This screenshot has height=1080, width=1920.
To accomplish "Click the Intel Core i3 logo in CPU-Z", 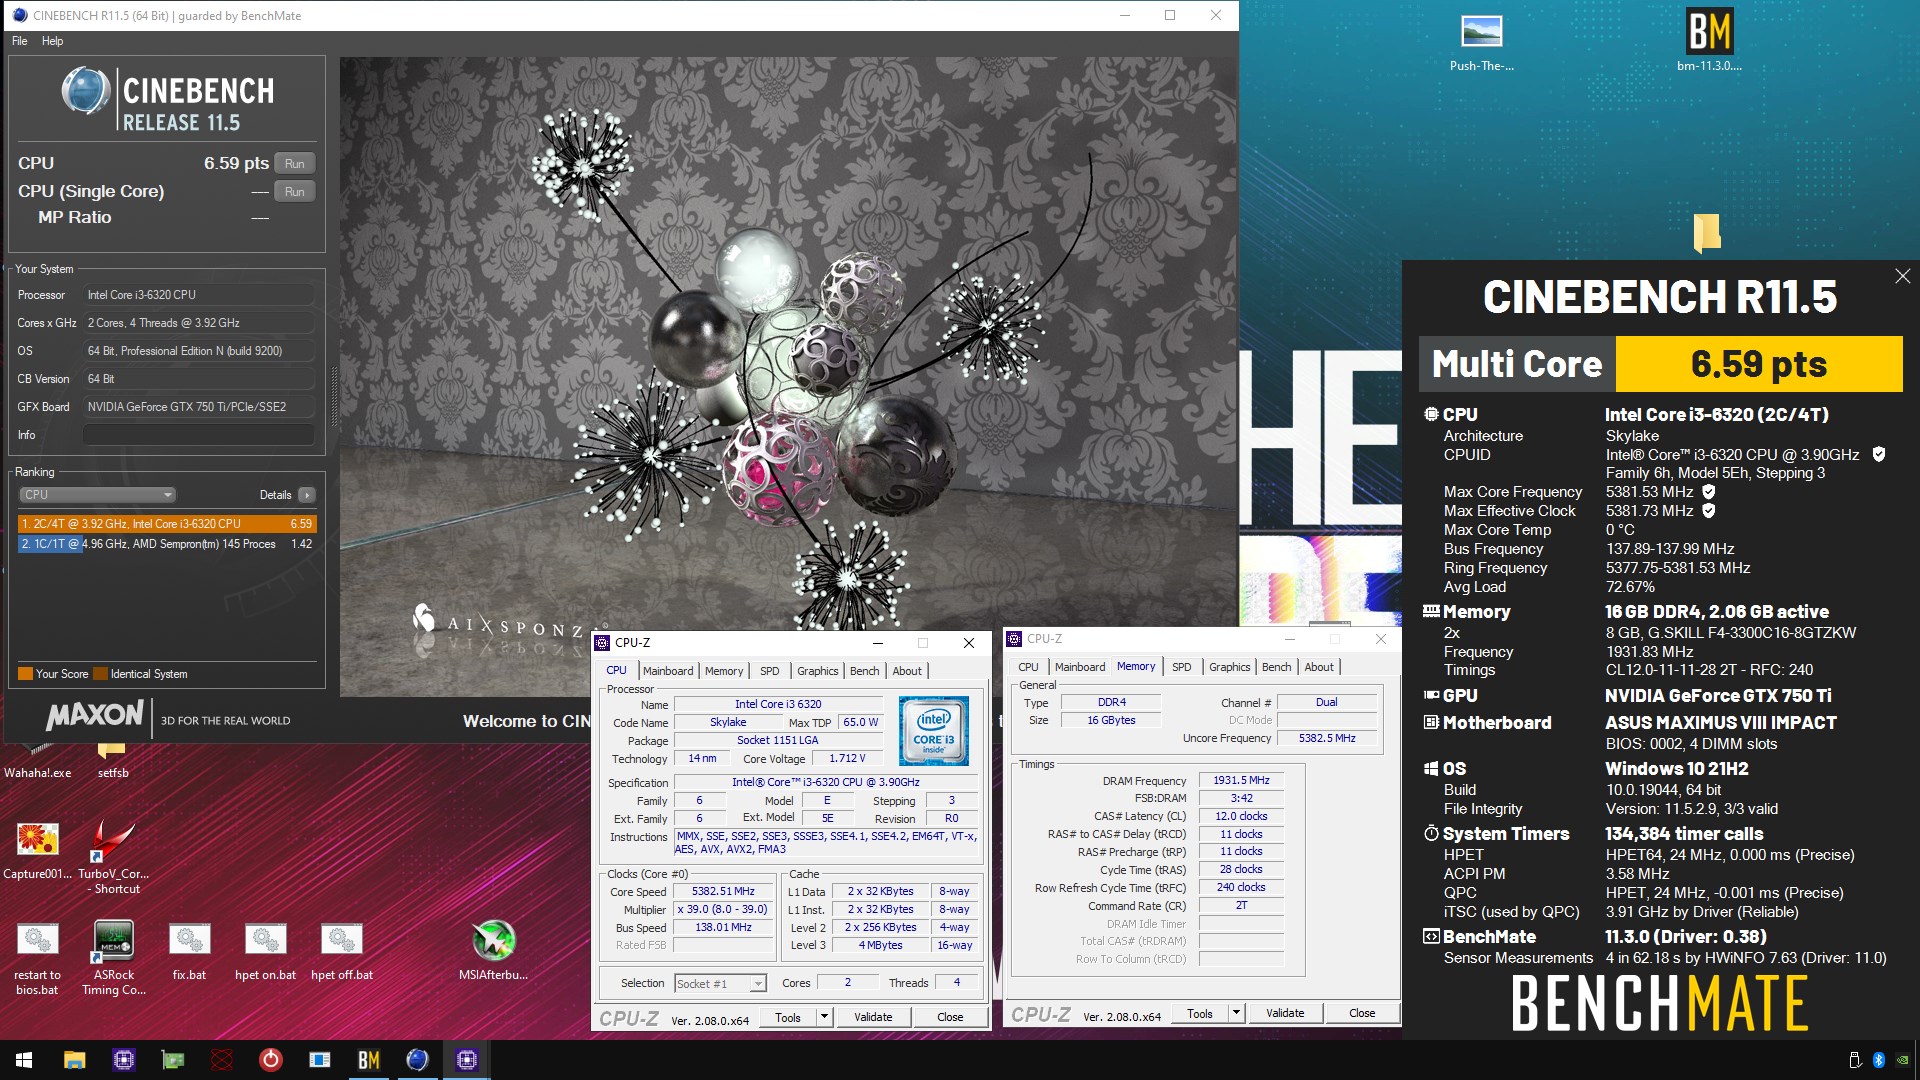I will coord(934,730).
